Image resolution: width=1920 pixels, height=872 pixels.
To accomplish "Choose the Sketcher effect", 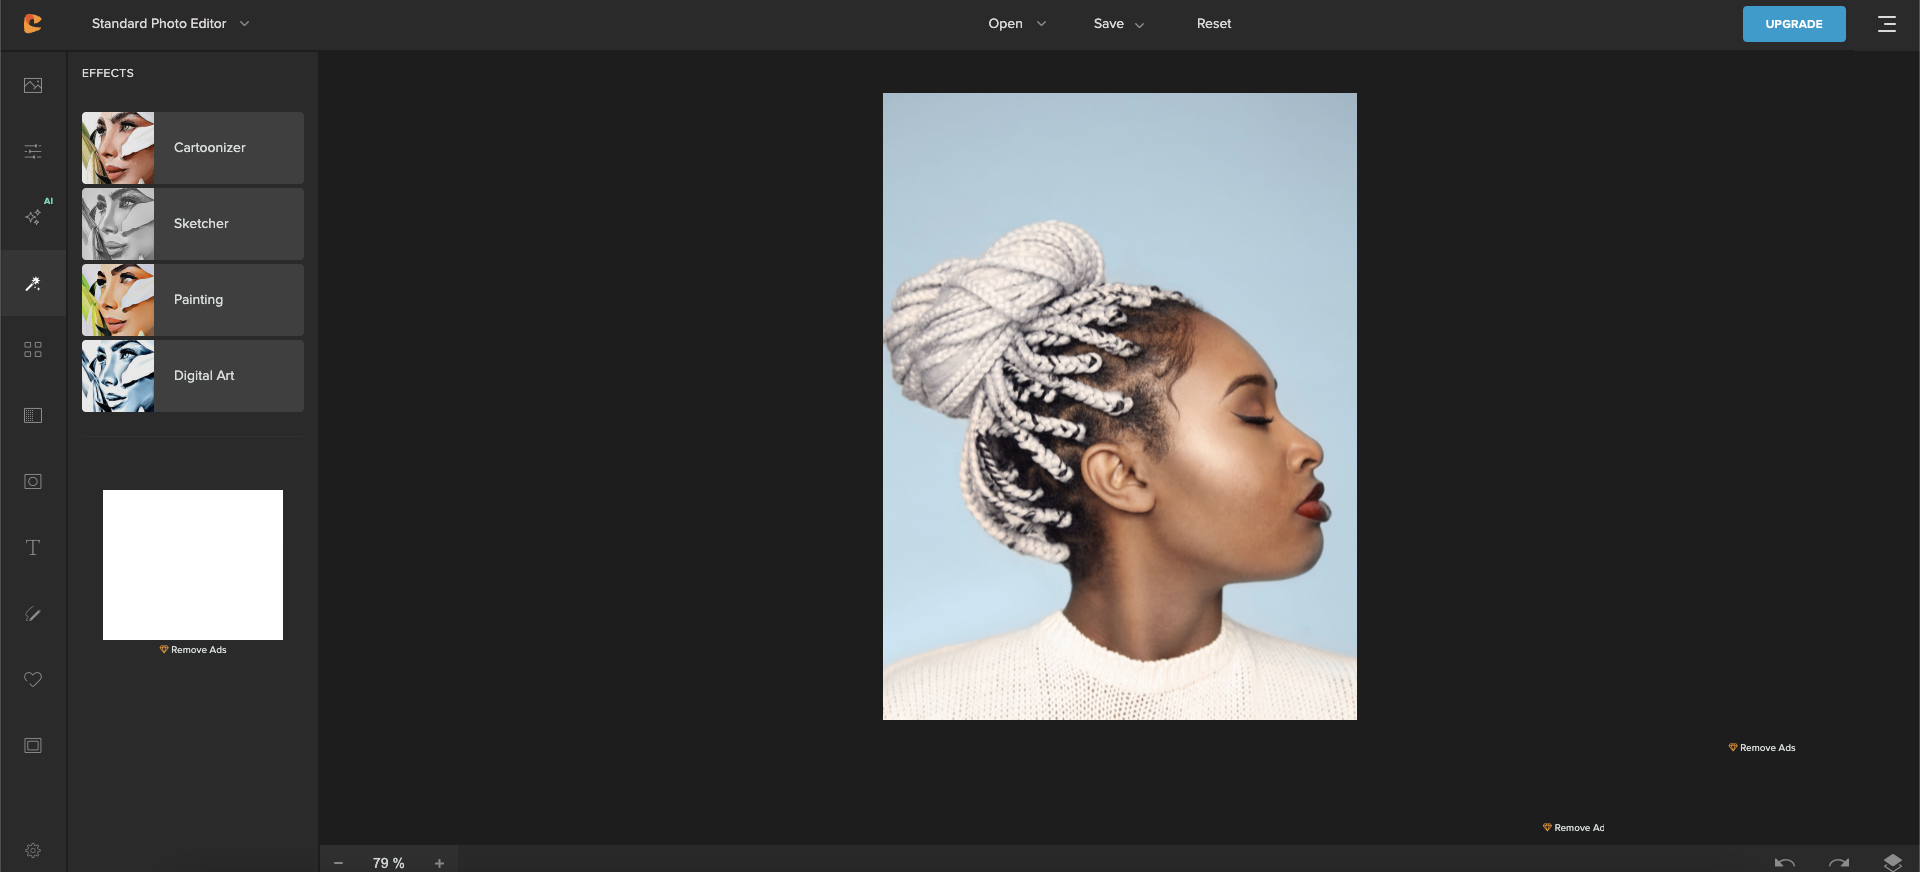I will 193,224.
